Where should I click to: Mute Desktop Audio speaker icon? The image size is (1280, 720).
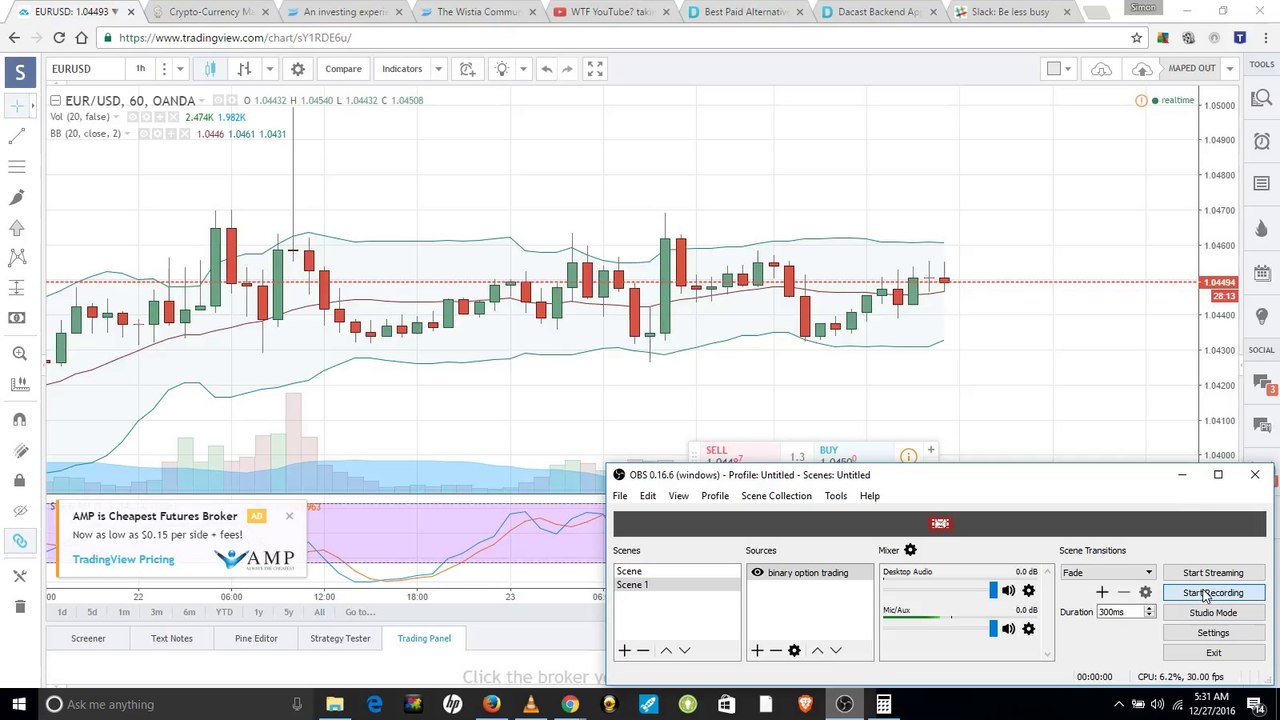[x=1008, y=591]
